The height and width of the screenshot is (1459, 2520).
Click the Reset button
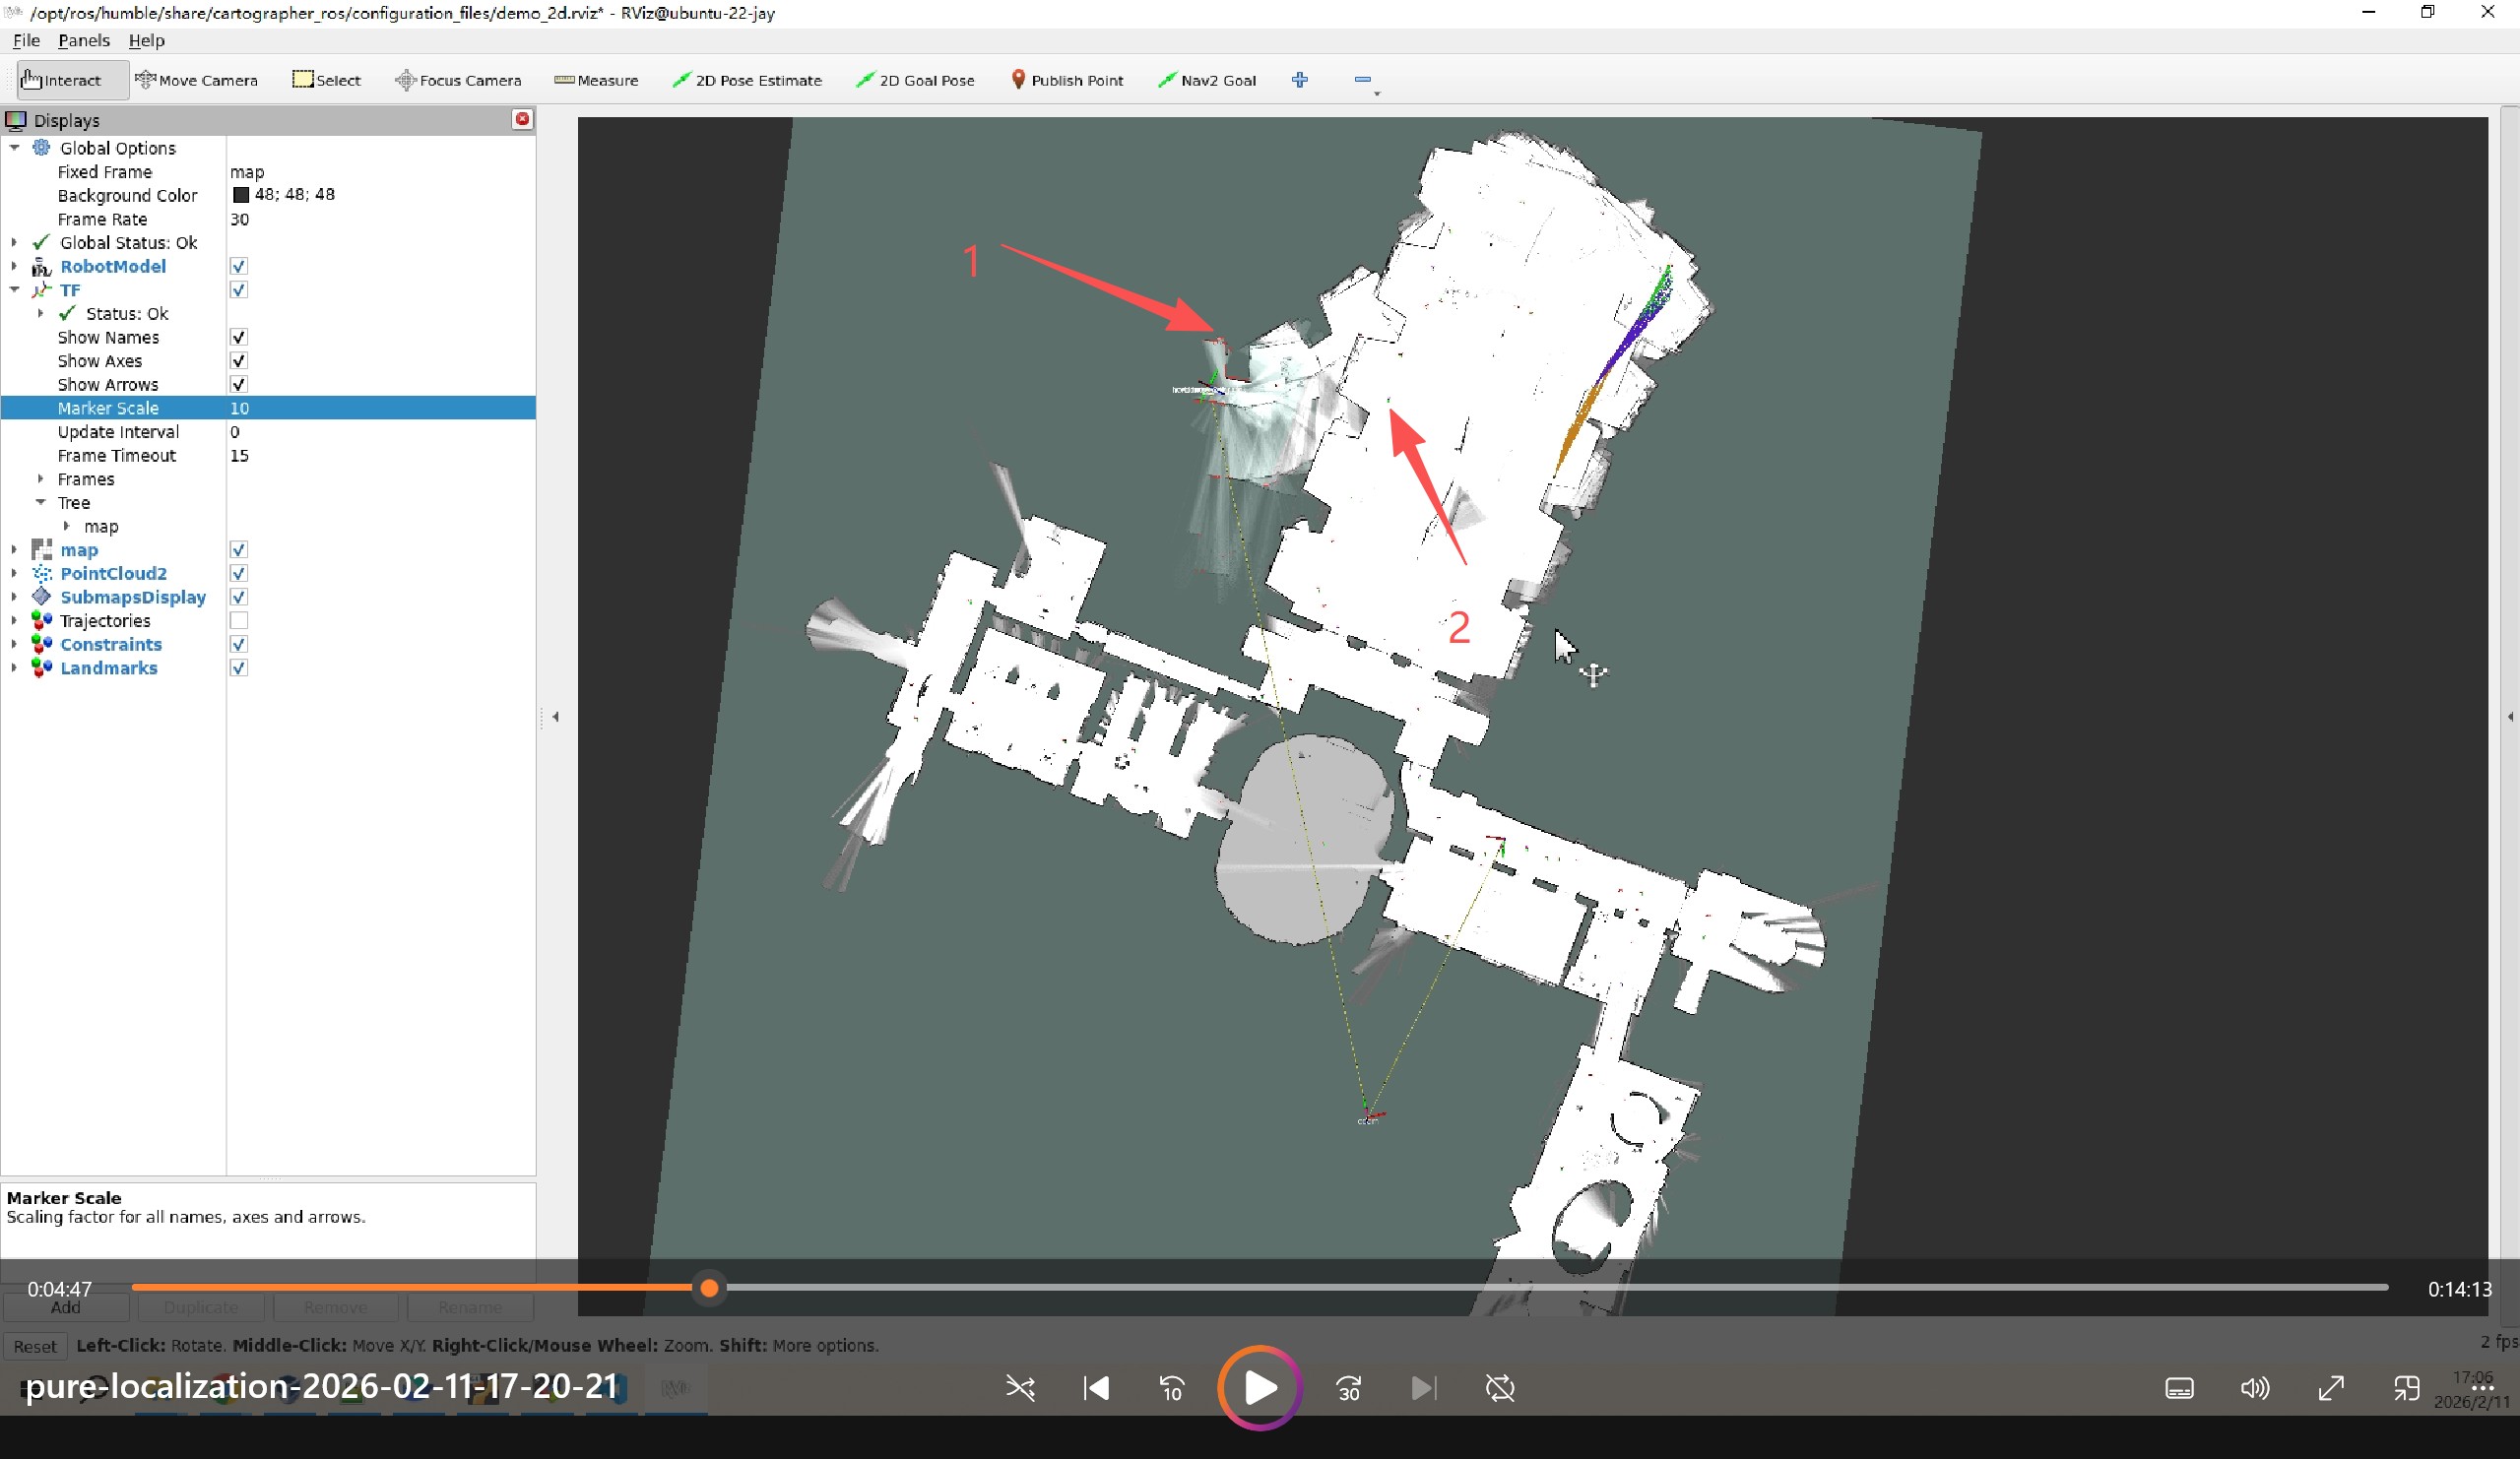(x=35, y=1346)
